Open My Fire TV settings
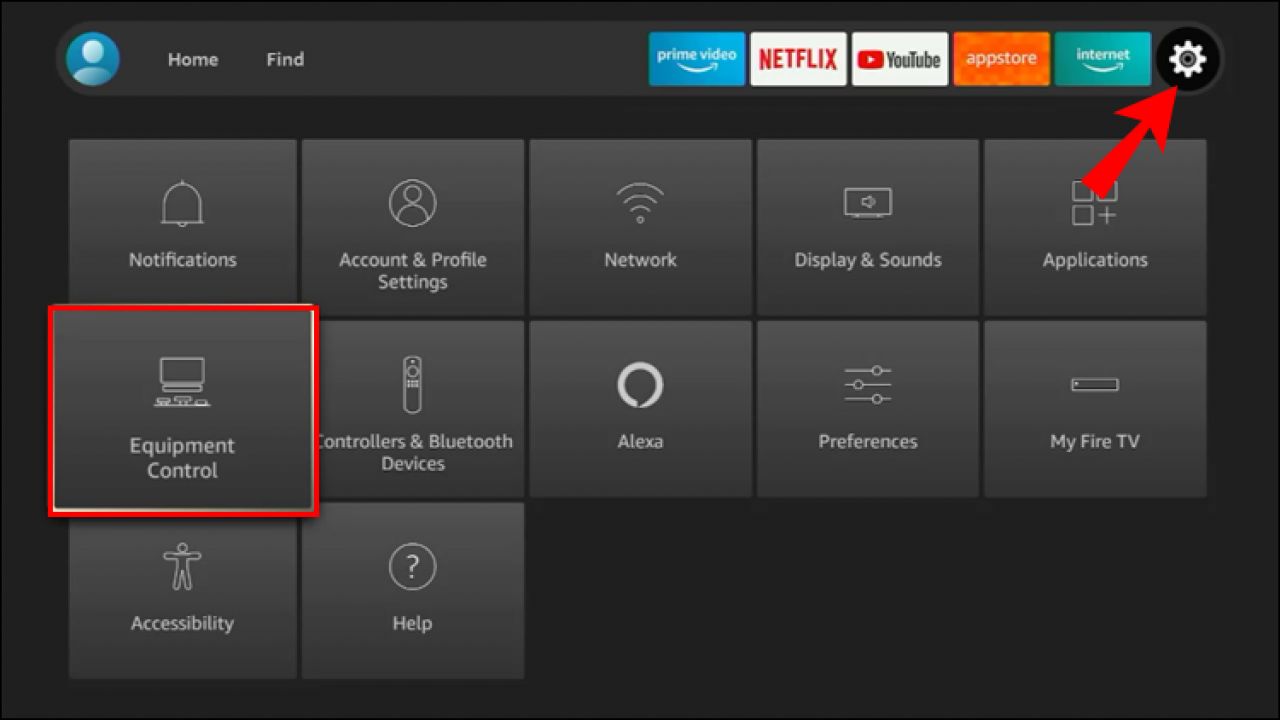The height and width of the screenshot is (720, 1280). (x=1095, y=408)
